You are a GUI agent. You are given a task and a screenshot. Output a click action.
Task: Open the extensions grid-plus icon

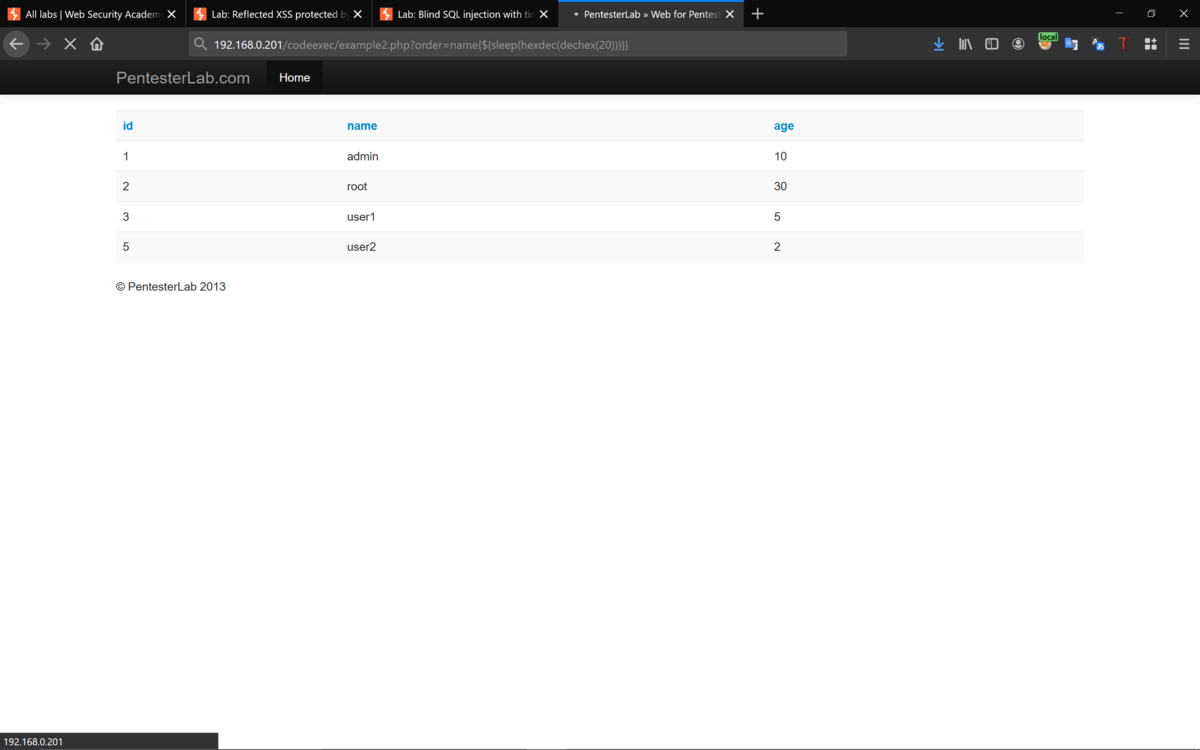pos(1151,44)
